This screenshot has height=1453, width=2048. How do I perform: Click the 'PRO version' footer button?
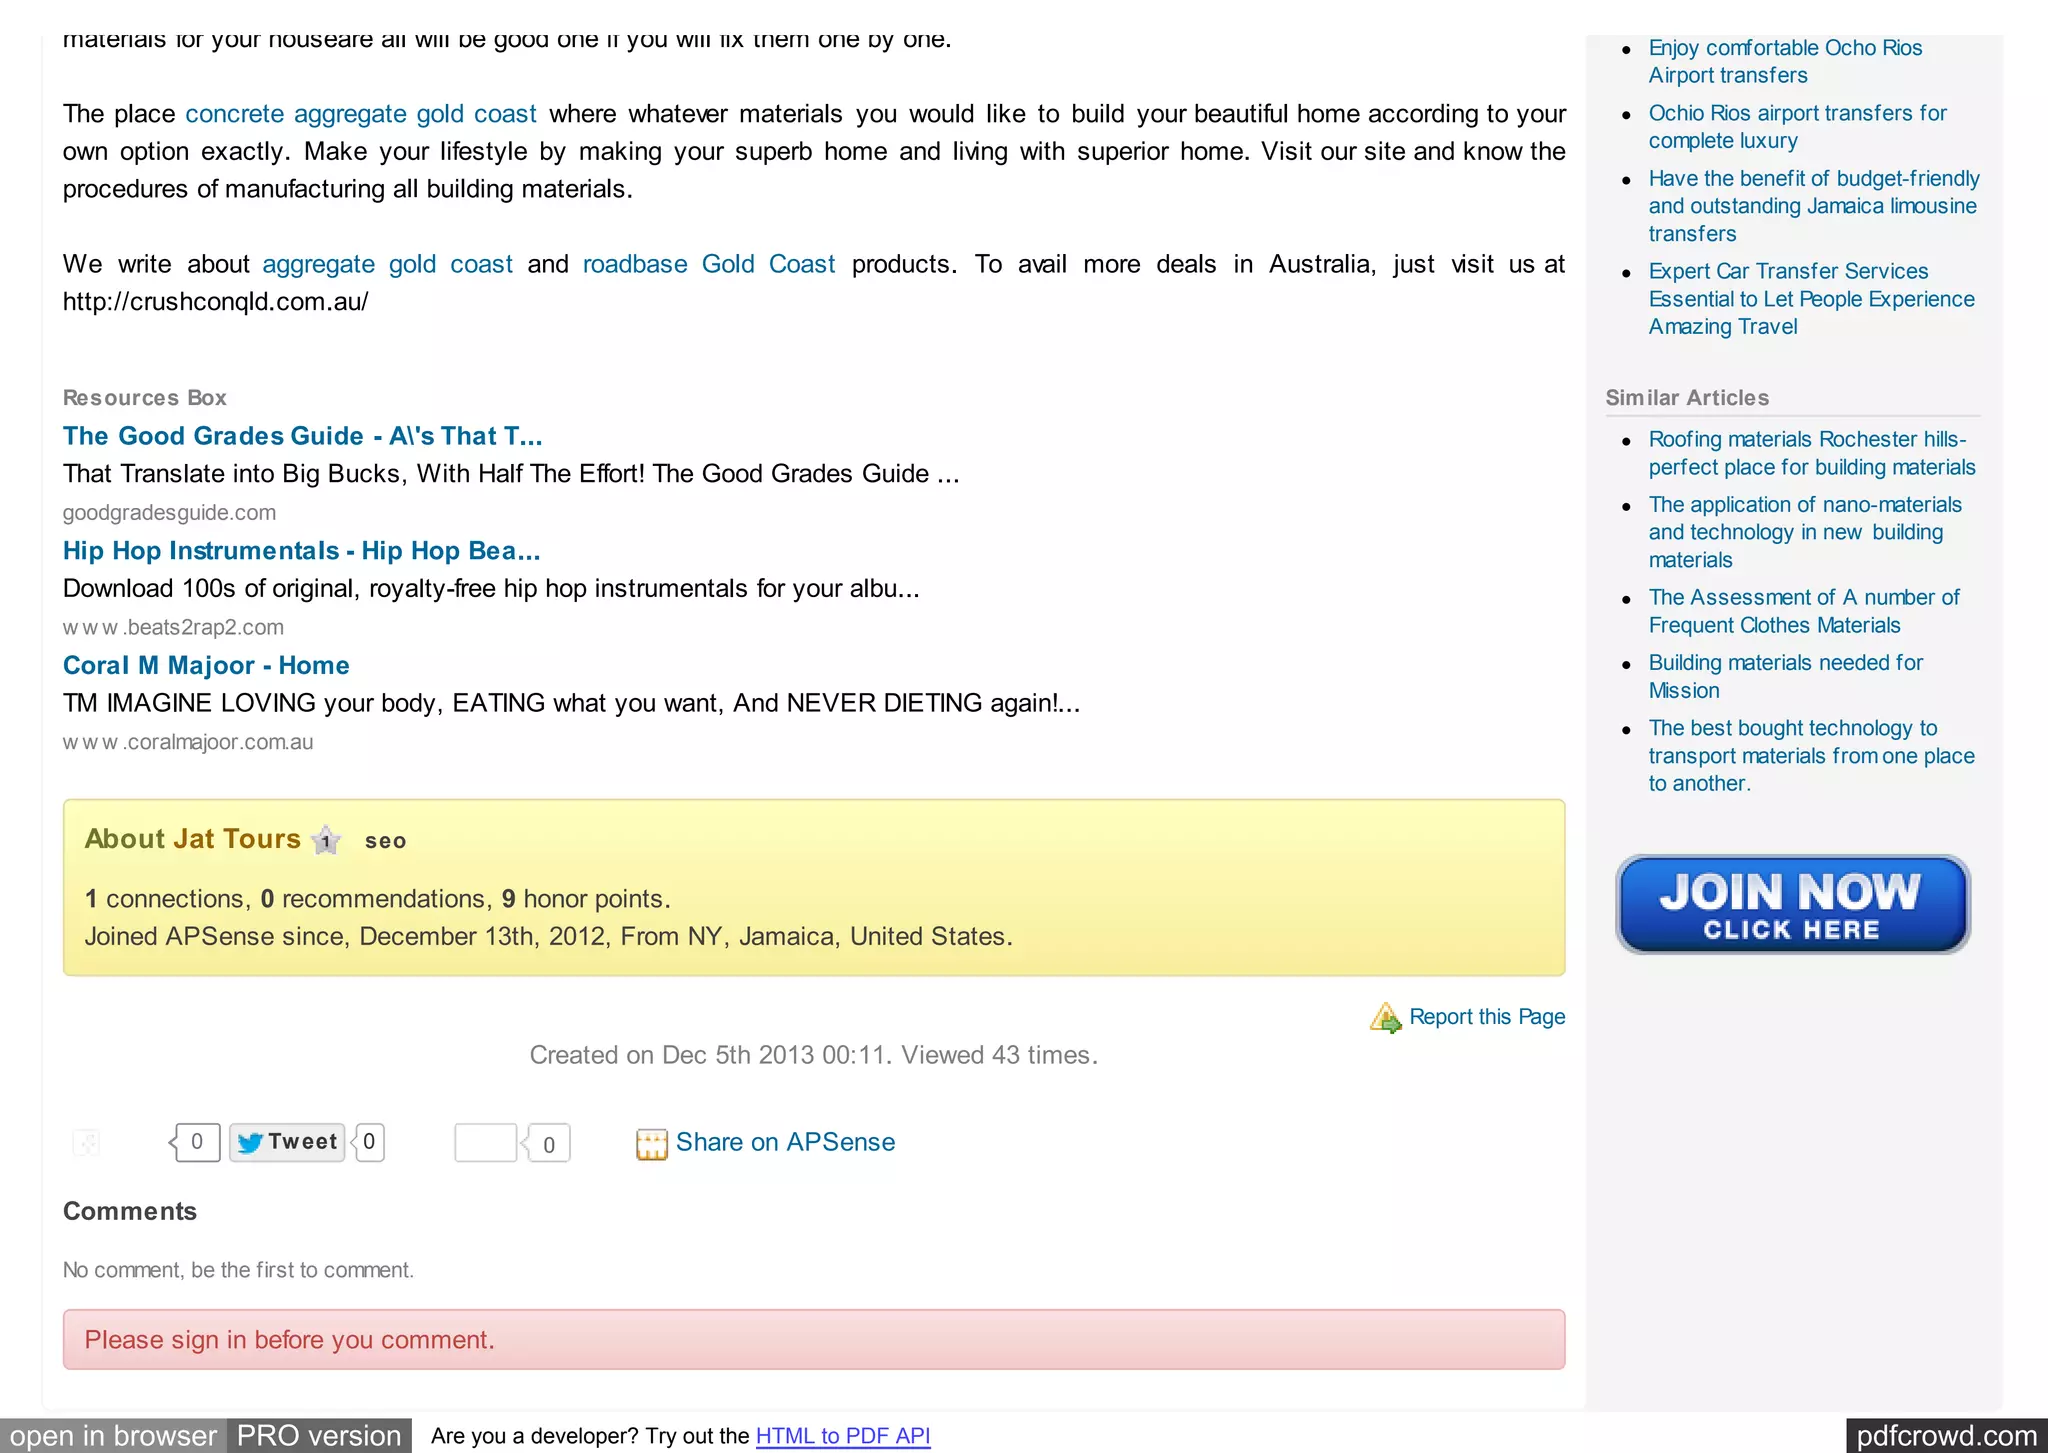tap(319, 1436)
